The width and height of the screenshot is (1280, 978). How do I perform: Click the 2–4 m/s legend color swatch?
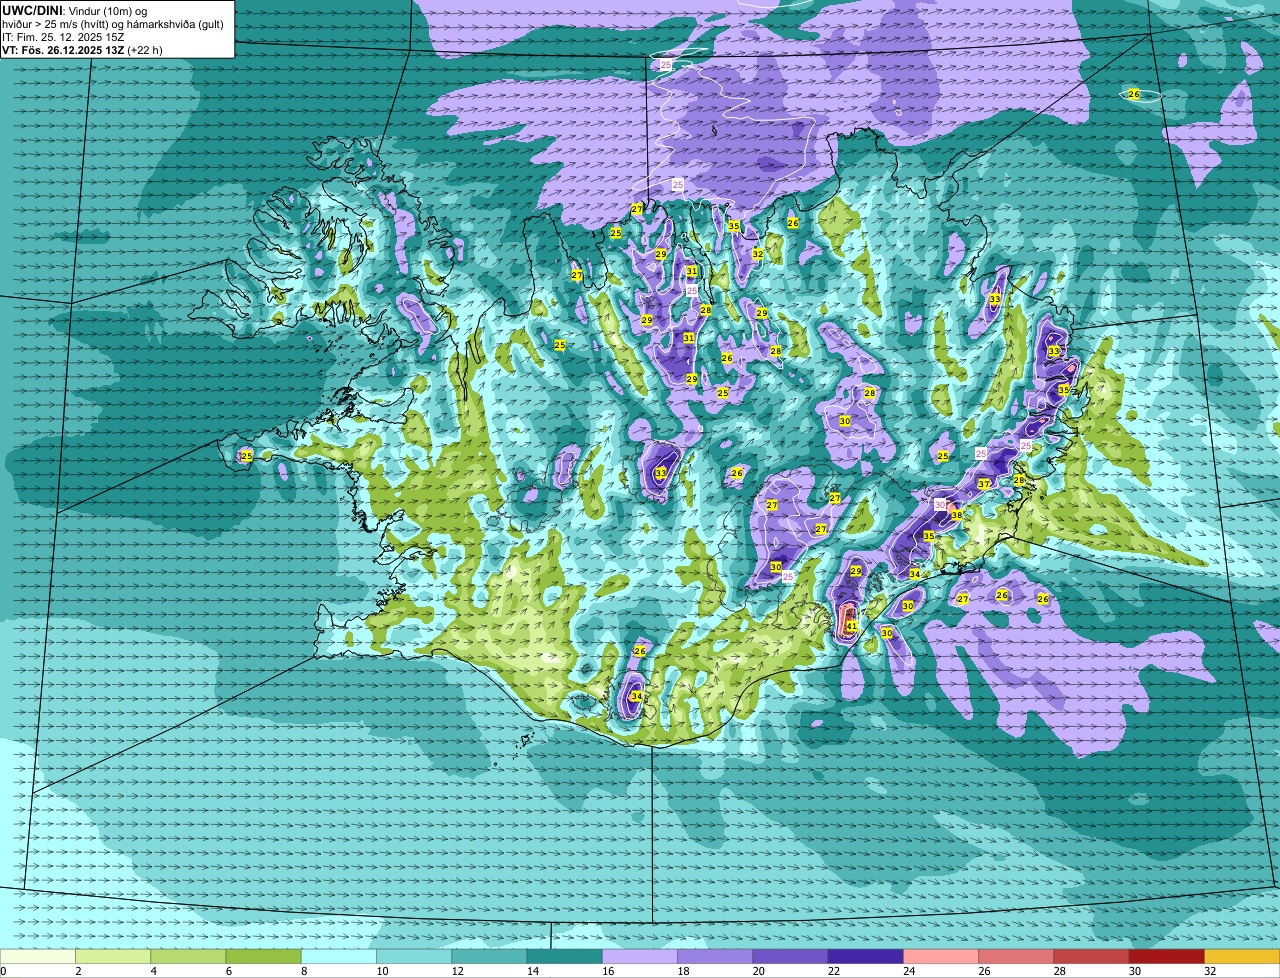113,956
